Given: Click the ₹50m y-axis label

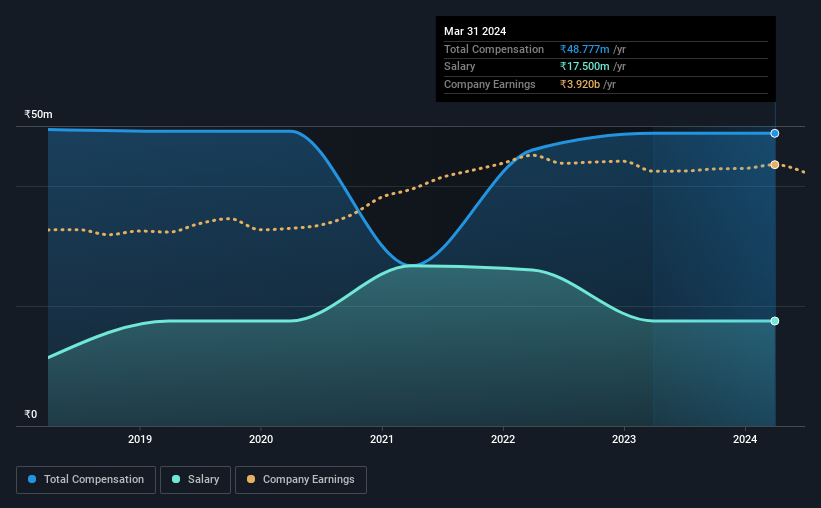Looking at the screenshot, I should [38, 114].
